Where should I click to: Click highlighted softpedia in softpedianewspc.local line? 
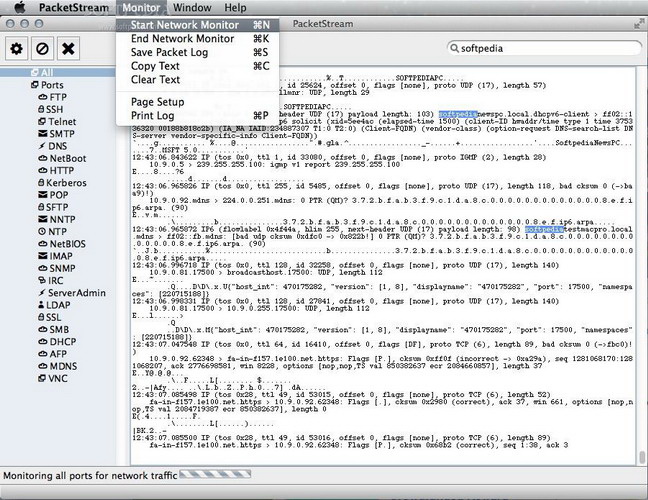click(x=458, y=114)
